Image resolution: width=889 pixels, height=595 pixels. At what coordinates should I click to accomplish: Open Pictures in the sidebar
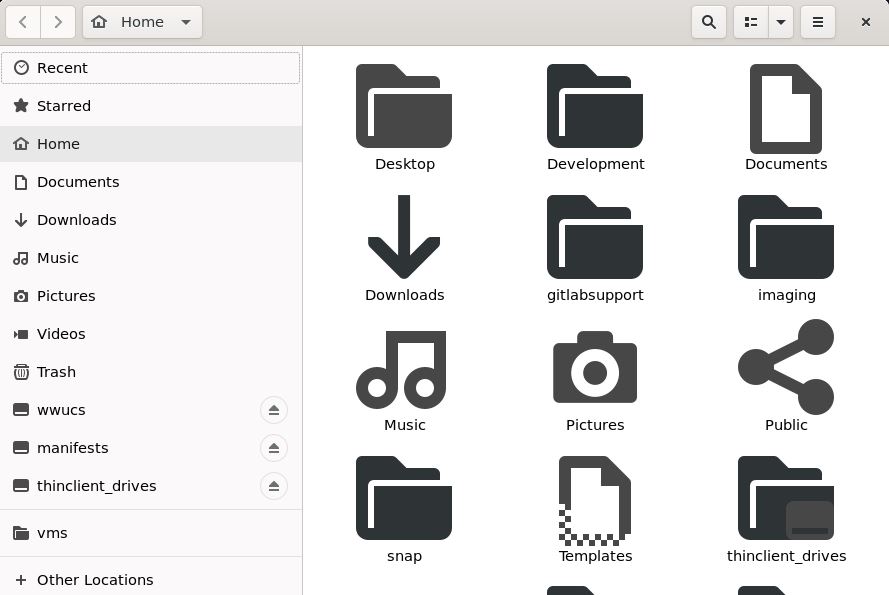(151, 296)
